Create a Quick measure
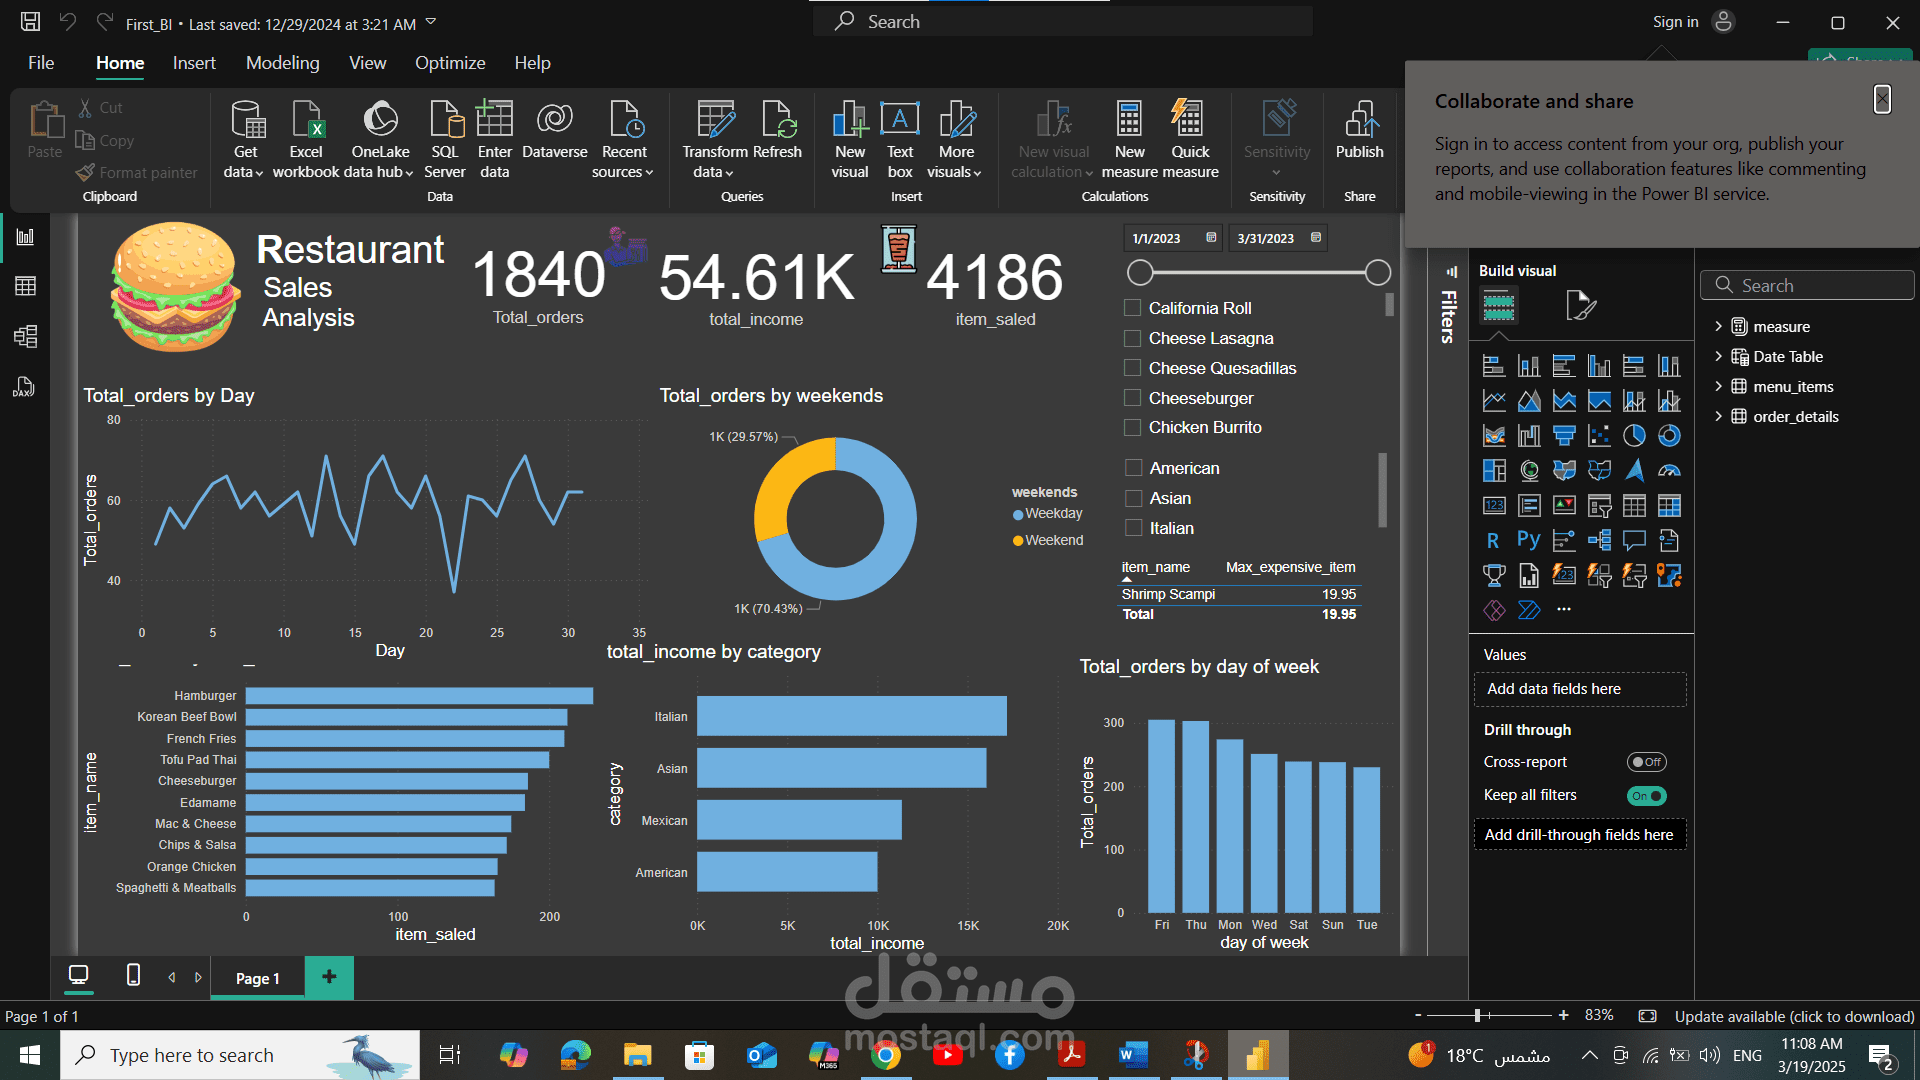Screen dimensions: 1920x1080 point(1190,140)
